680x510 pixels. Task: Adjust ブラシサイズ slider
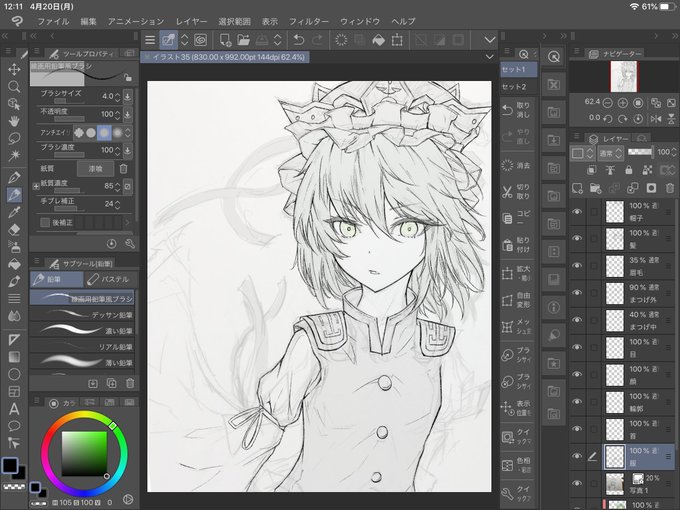(69, 101)
